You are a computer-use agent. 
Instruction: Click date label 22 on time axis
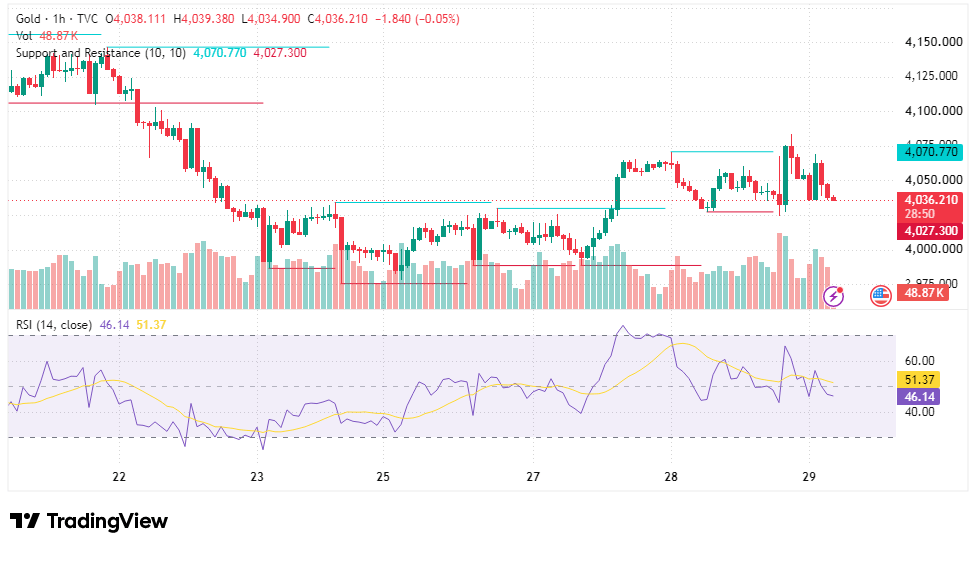[119, 476]
